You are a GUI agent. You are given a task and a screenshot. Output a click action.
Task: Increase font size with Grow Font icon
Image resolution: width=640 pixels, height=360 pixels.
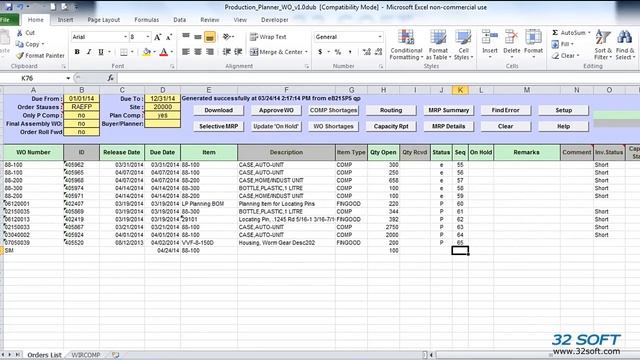(x=158, y=37)
